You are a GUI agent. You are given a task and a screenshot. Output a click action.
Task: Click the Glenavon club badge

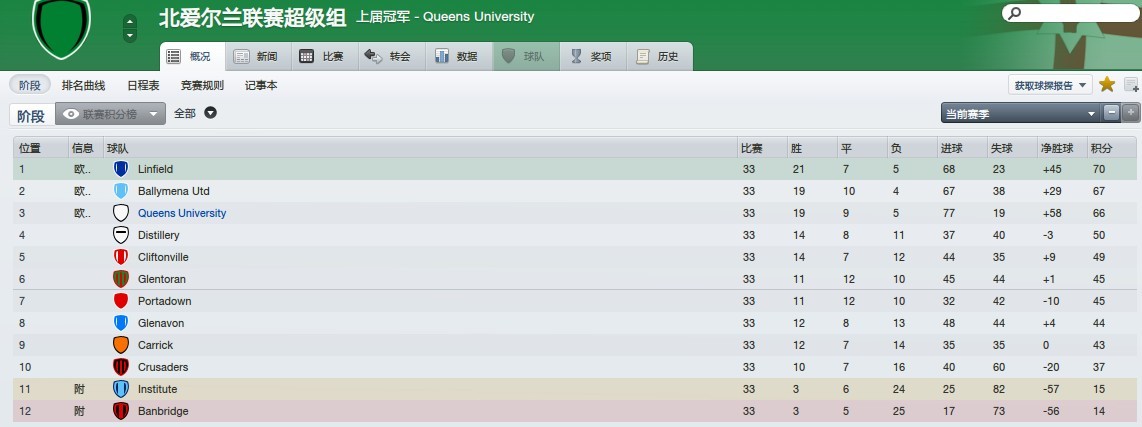(x=121, y=323)
